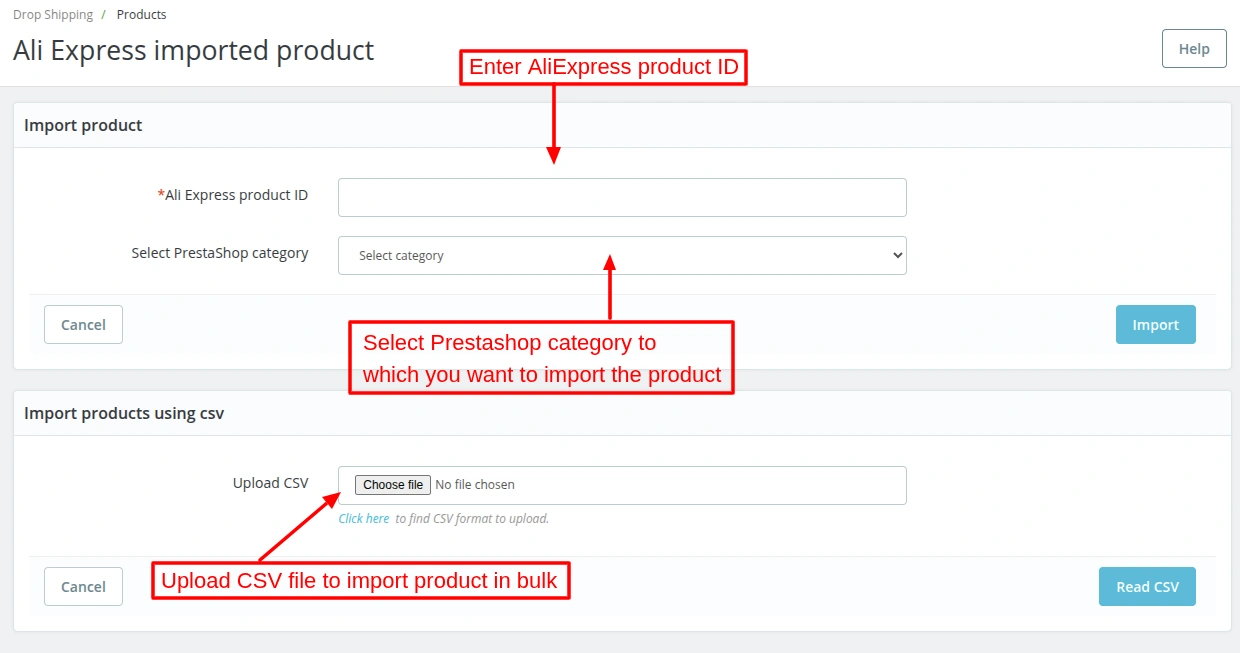This screenshot has width=1240, height=653.
Task: Click the dropdown chevron beside Select category
Action: (897, 255)
